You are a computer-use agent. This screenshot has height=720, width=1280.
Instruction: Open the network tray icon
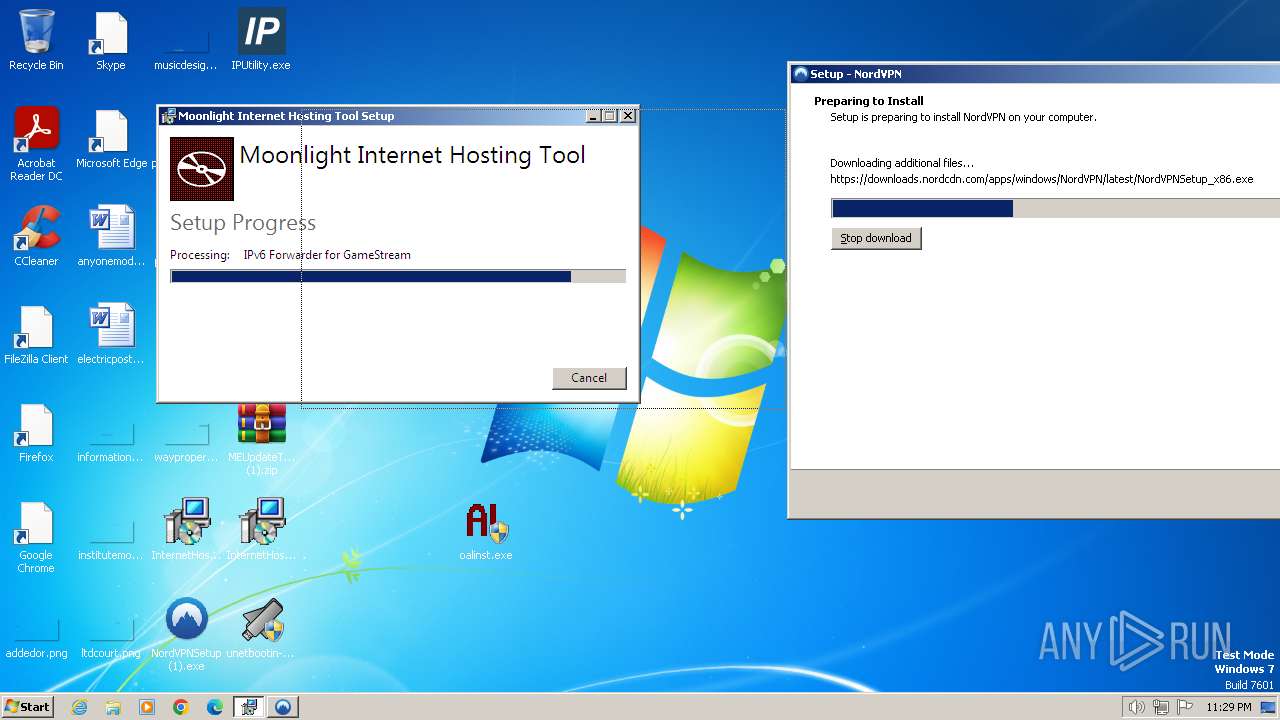(x=1161, y=707)
